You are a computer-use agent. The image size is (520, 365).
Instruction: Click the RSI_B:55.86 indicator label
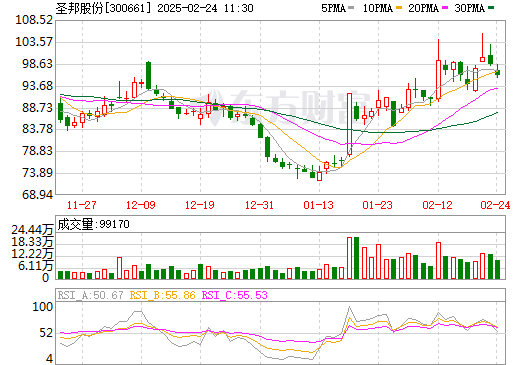(x=163, y=295)
